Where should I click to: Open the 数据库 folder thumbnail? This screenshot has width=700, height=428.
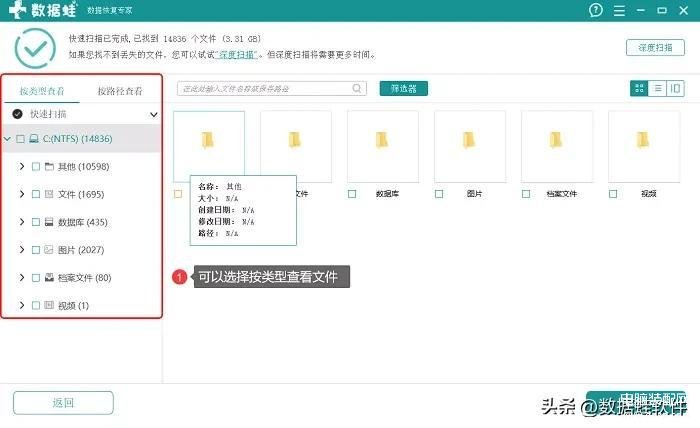[x=383, y=147]
